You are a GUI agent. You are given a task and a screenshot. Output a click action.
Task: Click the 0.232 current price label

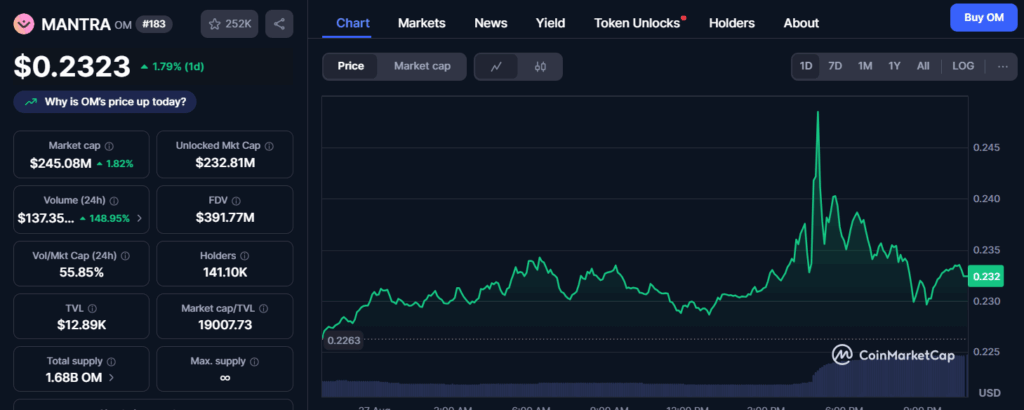tap(986, 276)
